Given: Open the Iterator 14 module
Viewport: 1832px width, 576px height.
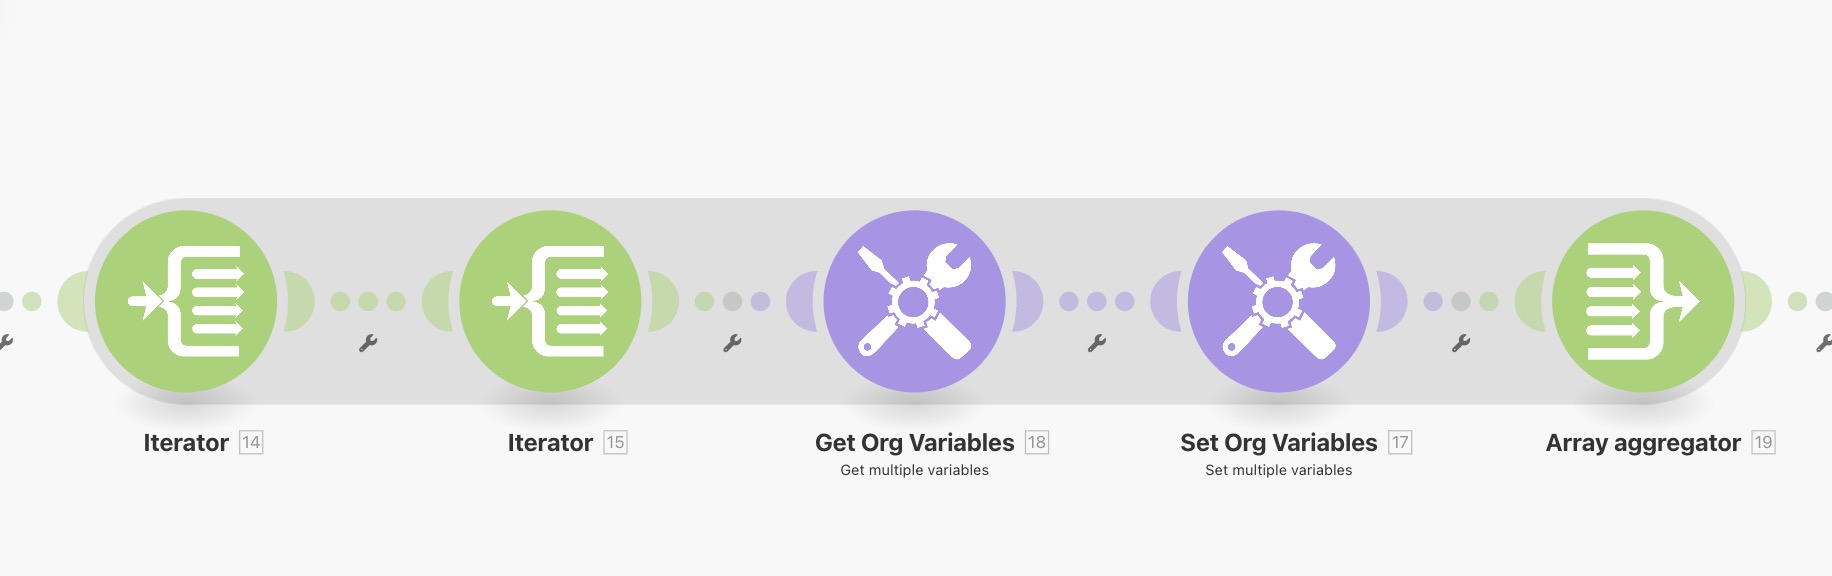Looking at the screenshot, I should coord(186,301).
